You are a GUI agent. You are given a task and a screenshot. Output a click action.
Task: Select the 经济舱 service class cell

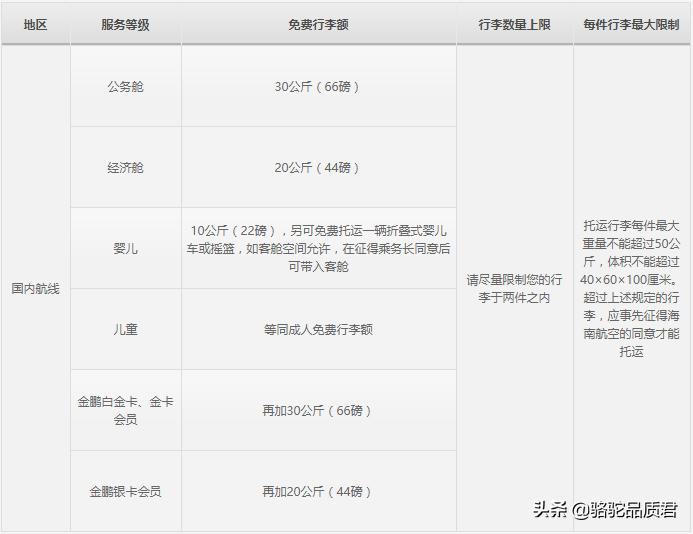[x=126, y=168]
